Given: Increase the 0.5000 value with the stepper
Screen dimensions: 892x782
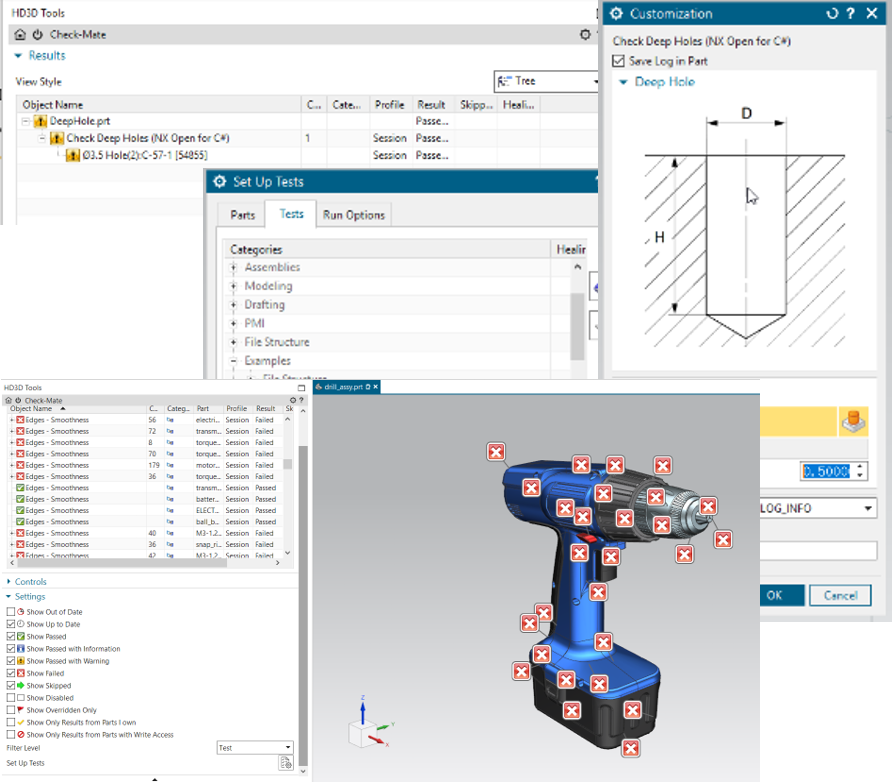Looking at the screenshot, I should [861, 466].
